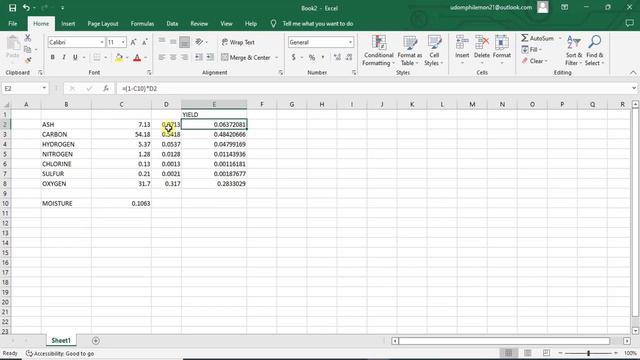Screen dimensions: 640x360
Task: Add a new sheet with plus icon
Action: 96,340
